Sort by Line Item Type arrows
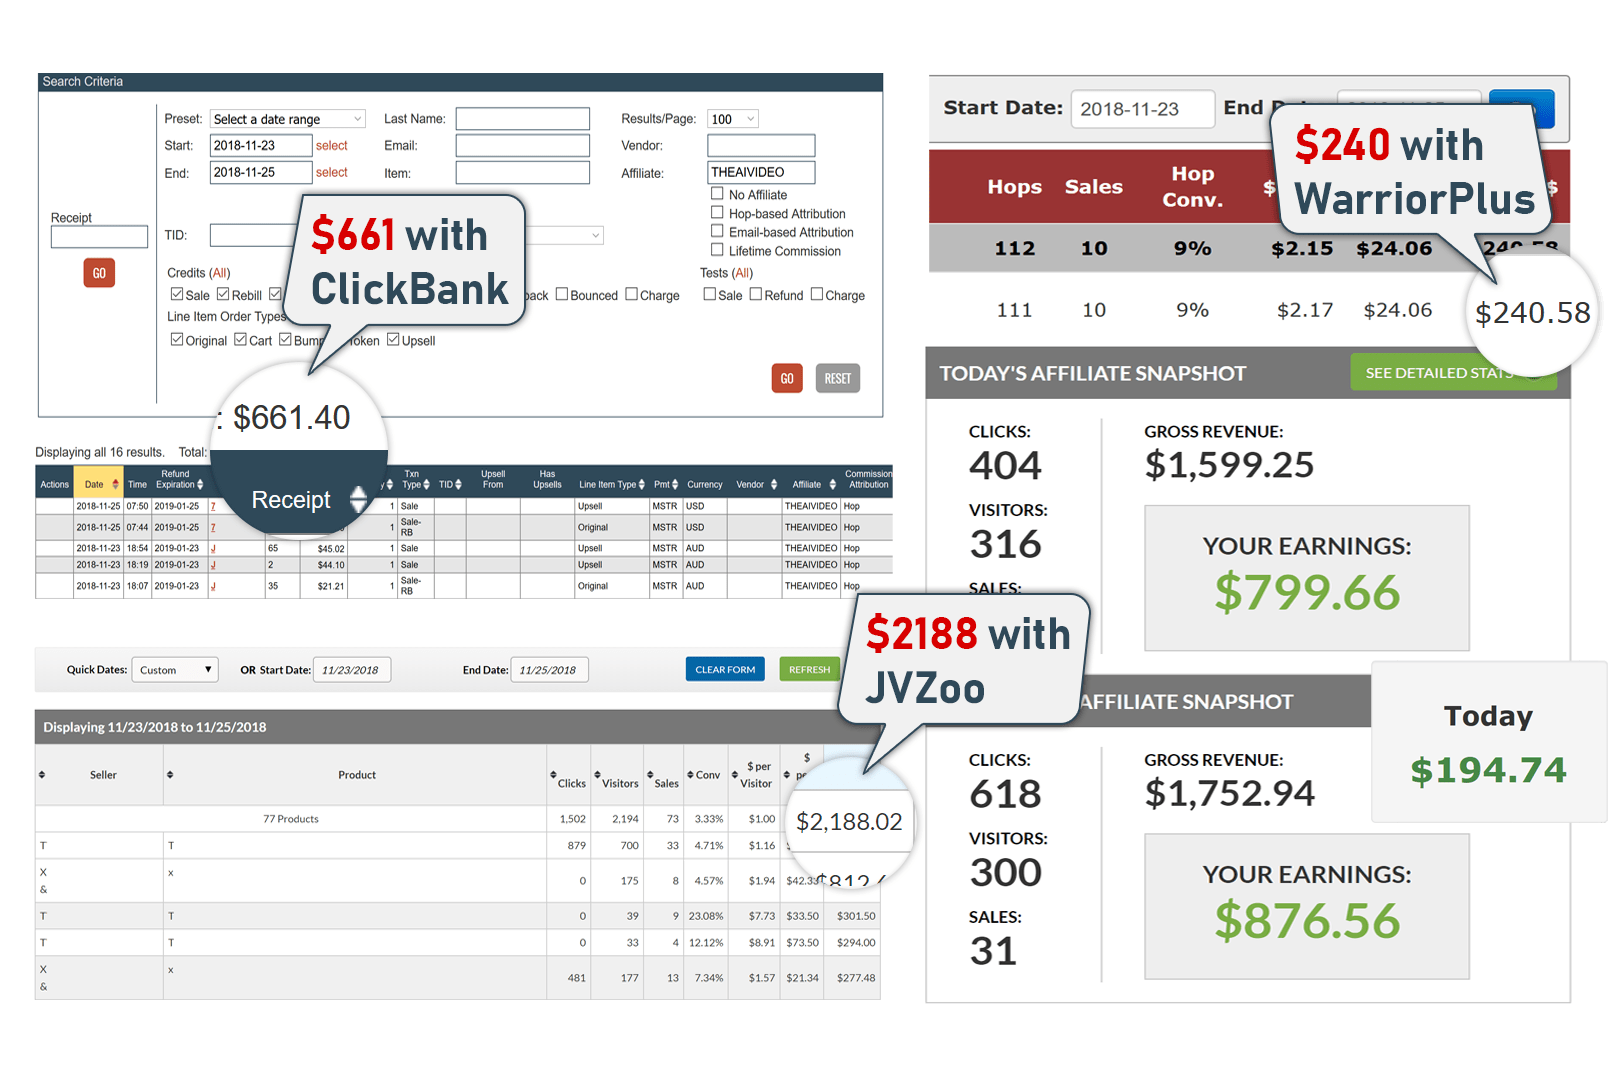1609x1074 pixels. point(643,484)
